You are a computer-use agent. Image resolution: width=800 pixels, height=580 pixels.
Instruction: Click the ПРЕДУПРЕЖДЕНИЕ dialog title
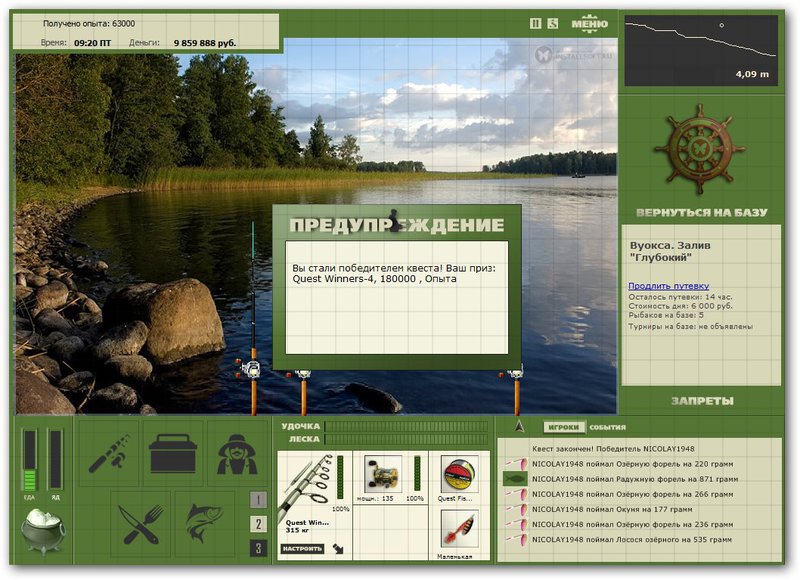click(397, 225)
